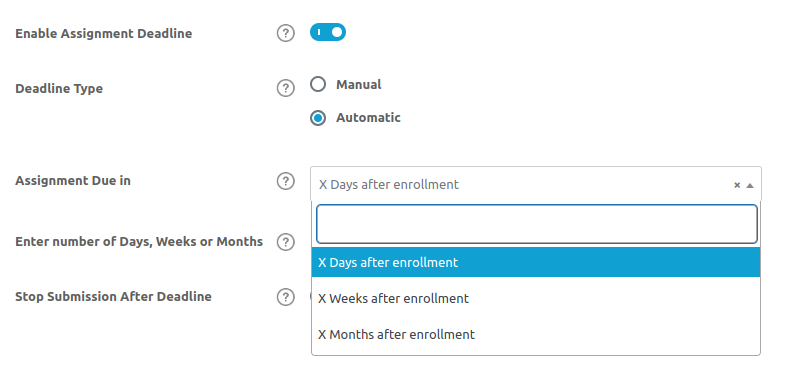
Task: Show help icon next to Deadline Type
Action: click(x=286, y=88)
